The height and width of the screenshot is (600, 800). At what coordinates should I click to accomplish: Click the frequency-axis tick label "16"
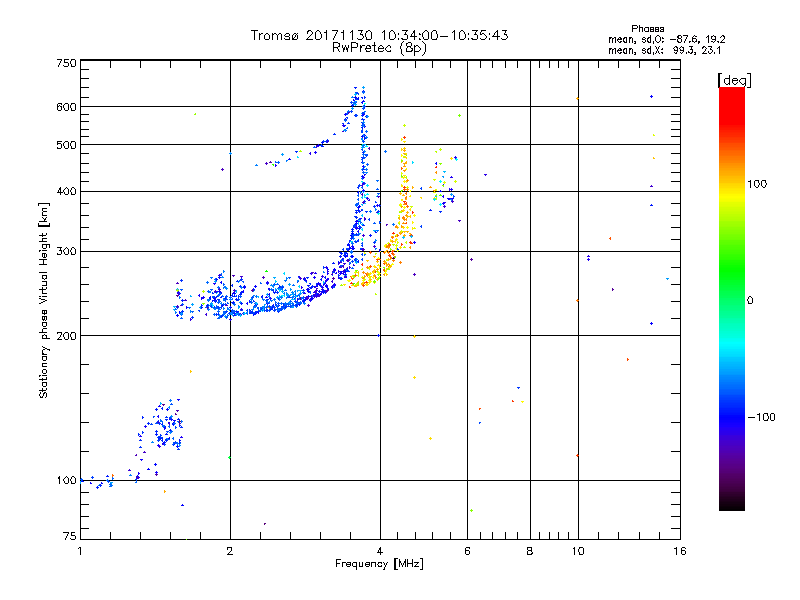click(x=680, y=551)
